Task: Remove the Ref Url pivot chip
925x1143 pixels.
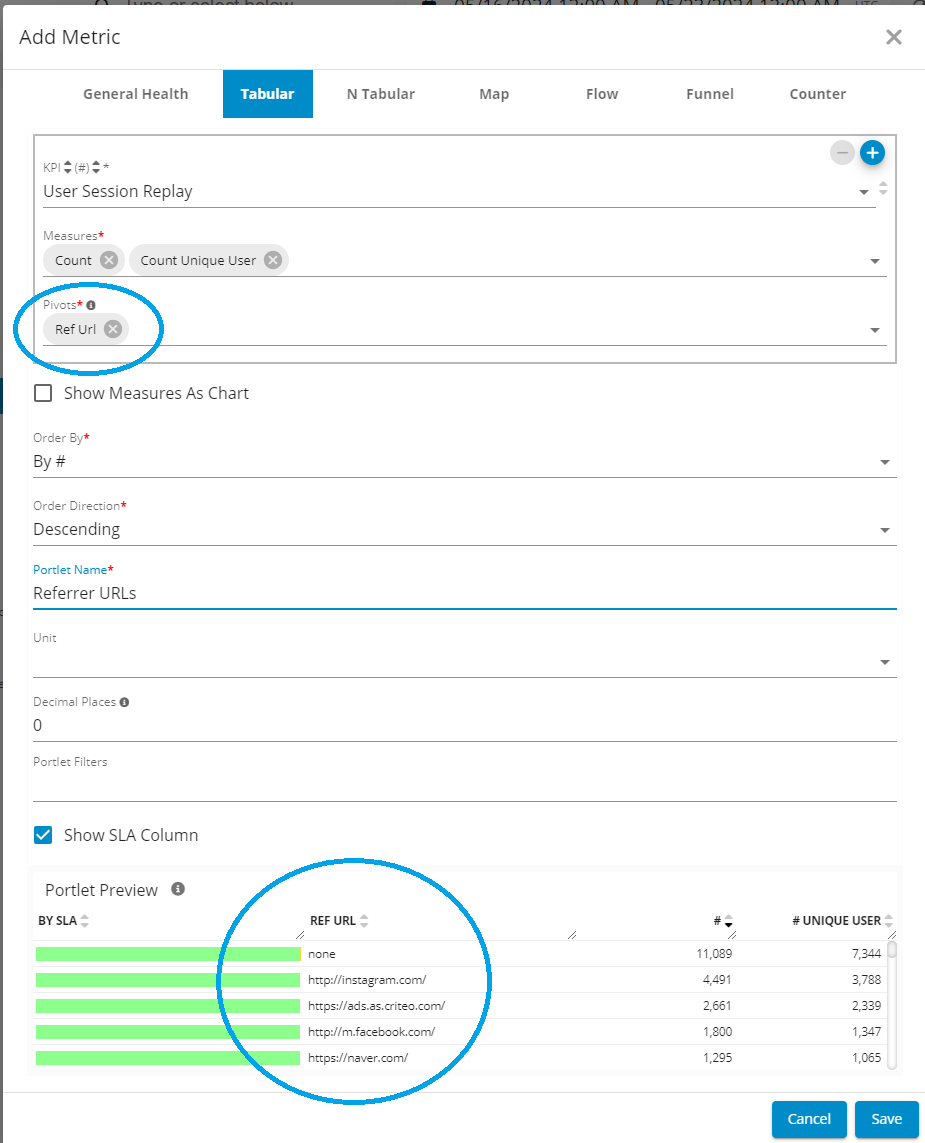Action: [113, 329]
